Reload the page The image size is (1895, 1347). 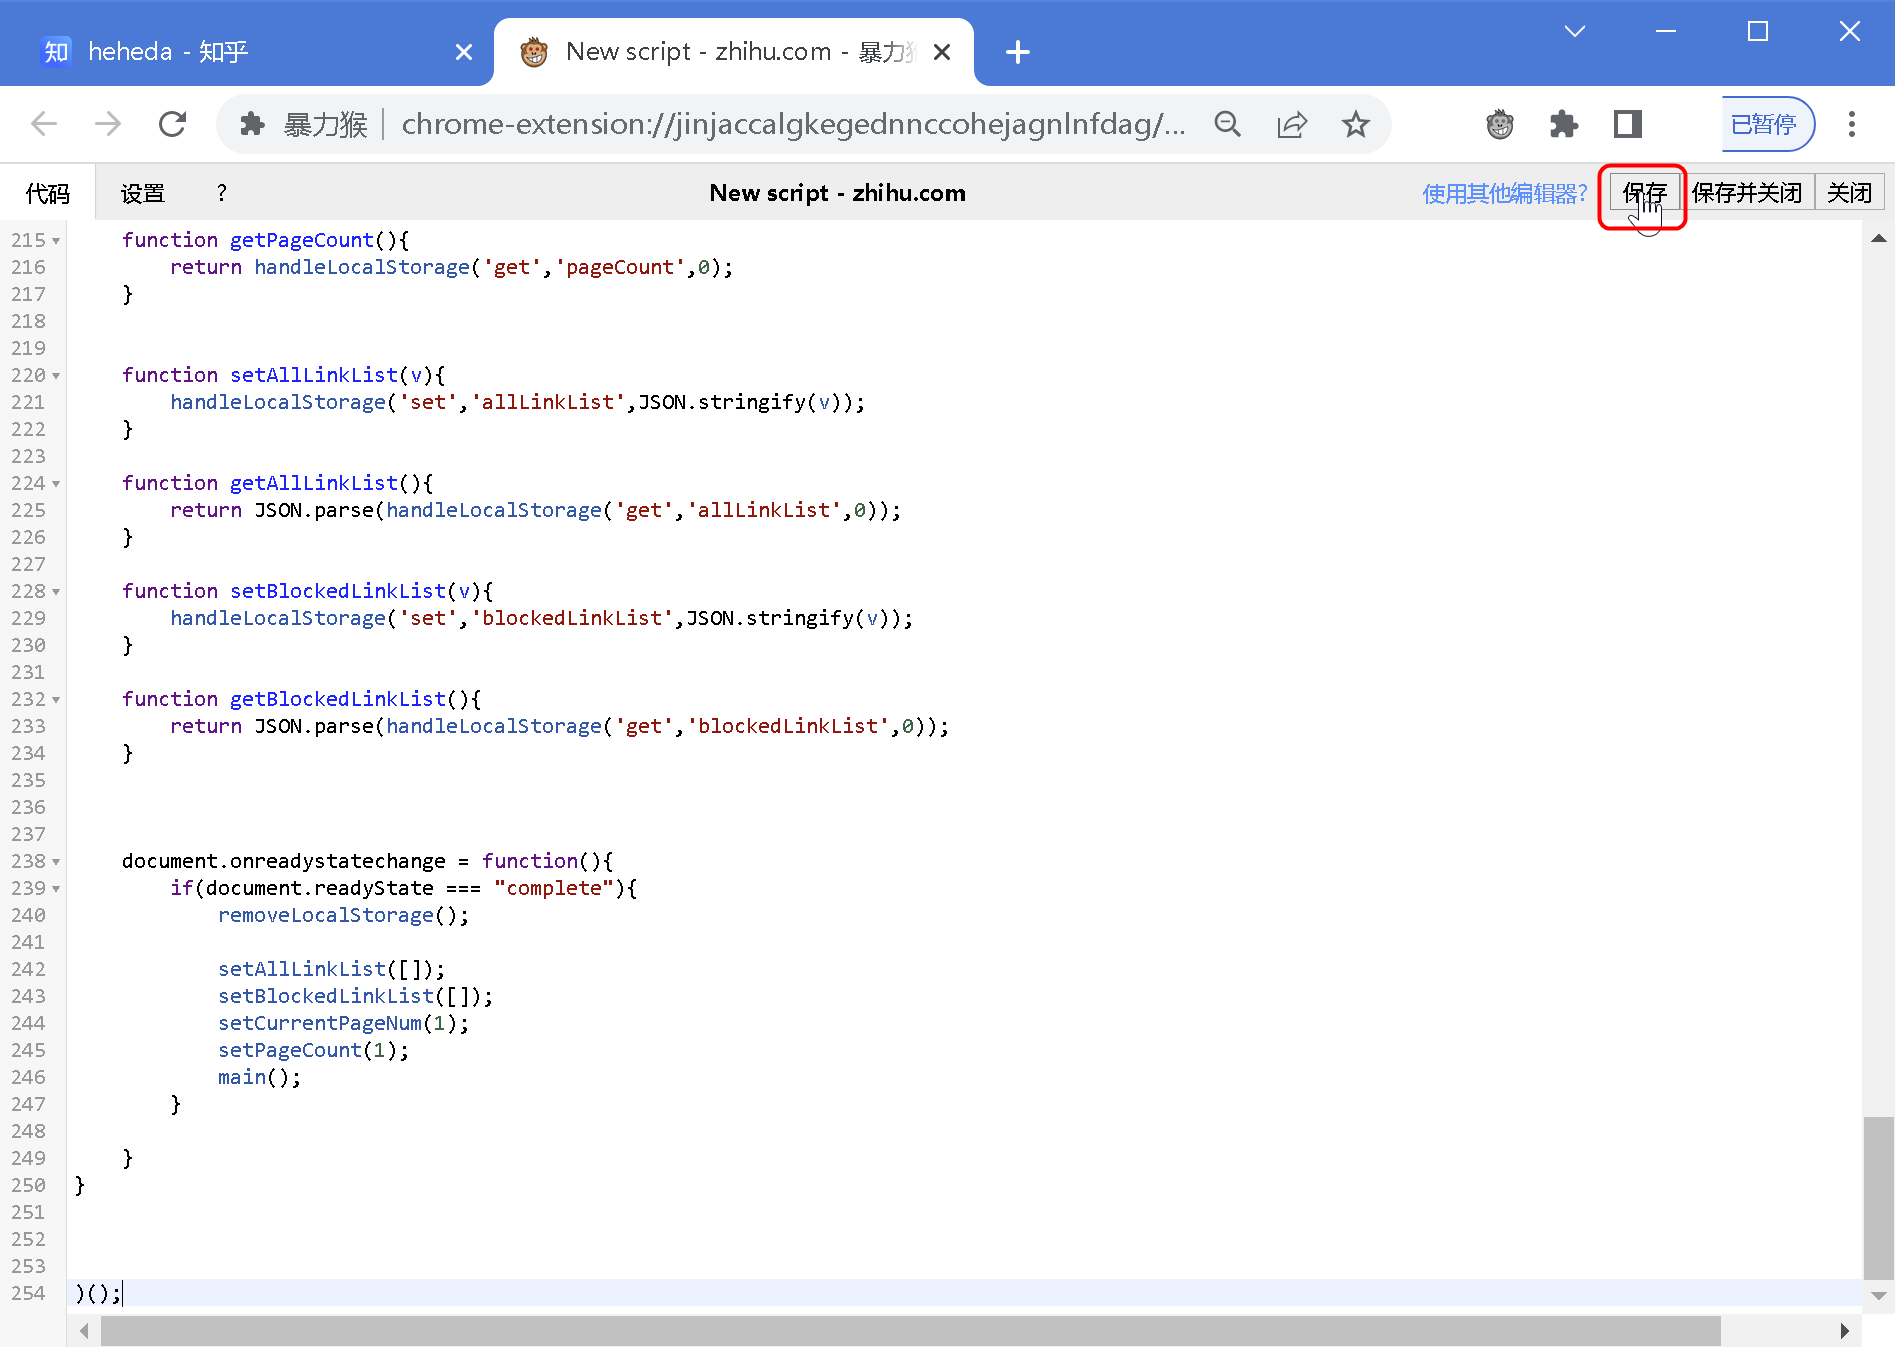click(x=172, y=124)
